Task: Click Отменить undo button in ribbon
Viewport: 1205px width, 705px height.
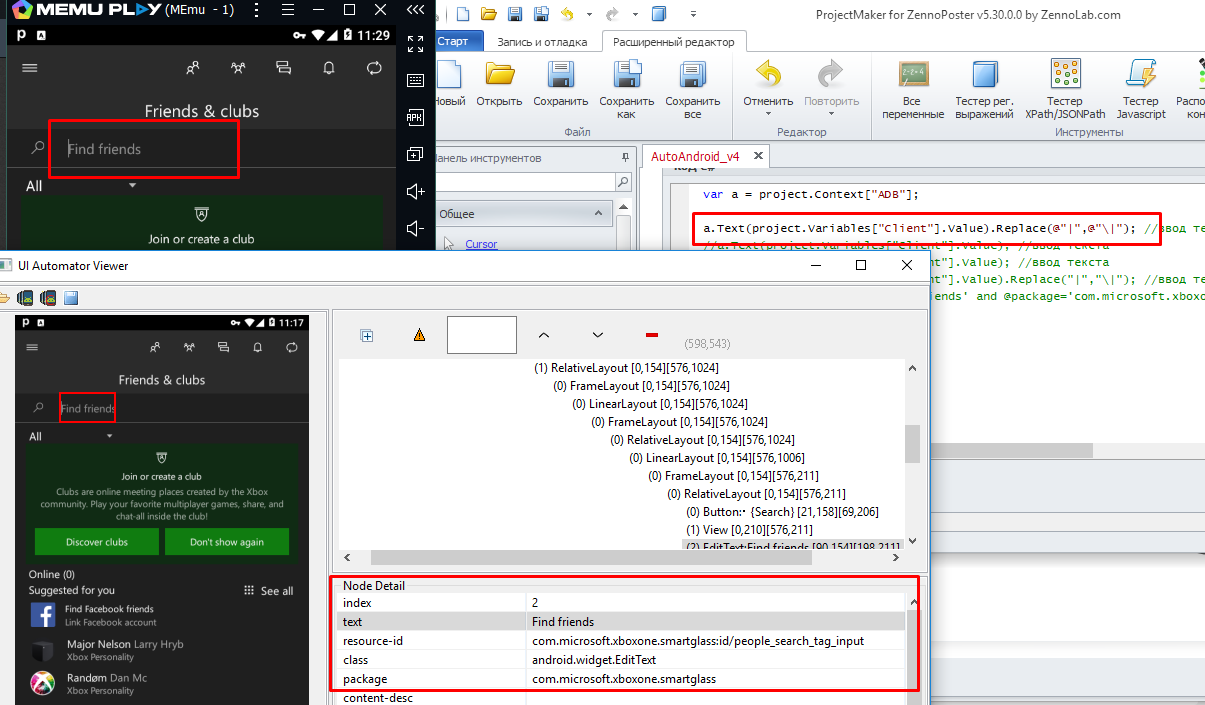Action: pyautogui.click(x=768, y=83)
